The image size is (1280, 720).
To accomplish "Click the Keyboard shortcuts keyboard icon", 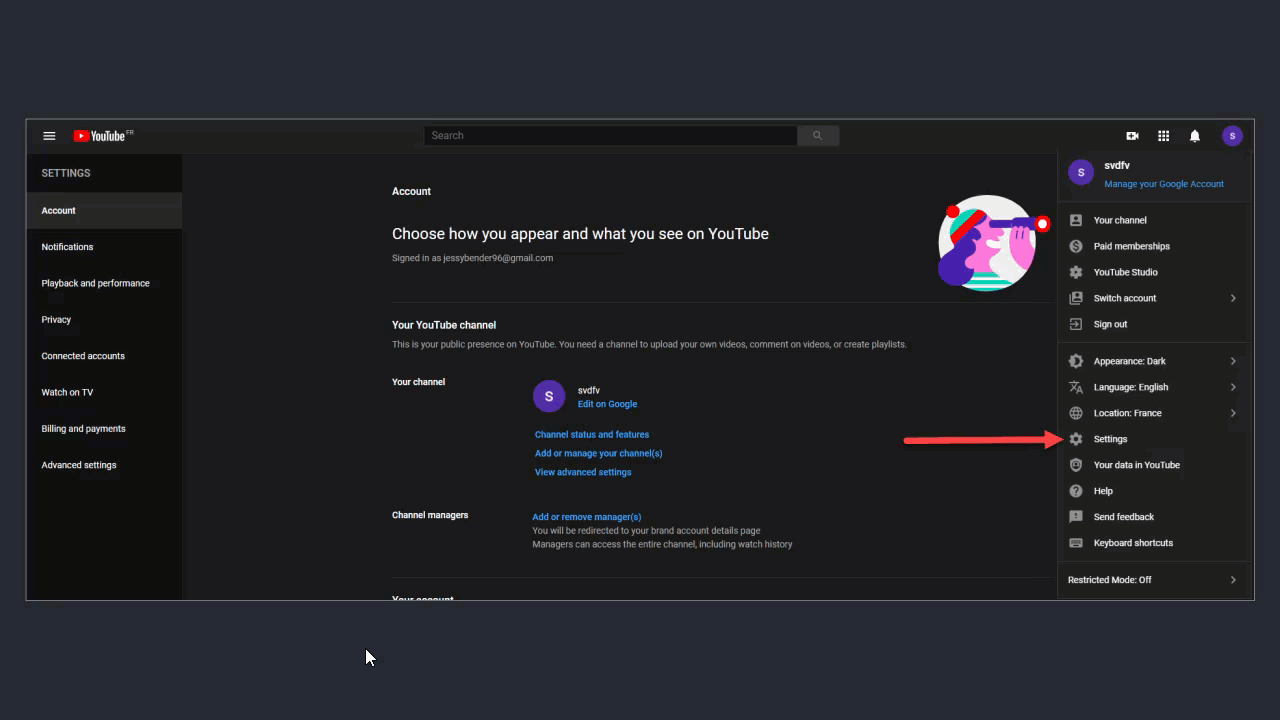I will pyautogui.click(x=1076, y=543).
